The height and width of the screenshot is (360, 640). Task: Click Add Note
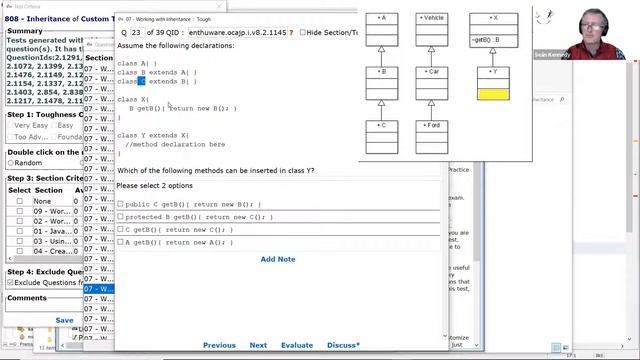pyautogui.click(x=278, y=259)
